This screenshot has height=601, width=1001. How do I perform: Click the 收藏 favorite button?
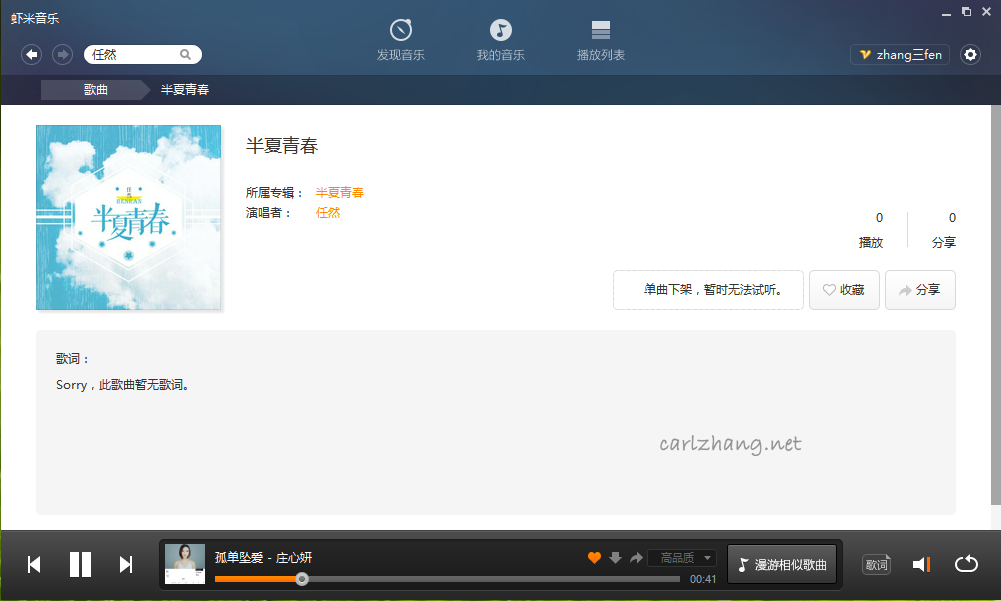(844, 290)
